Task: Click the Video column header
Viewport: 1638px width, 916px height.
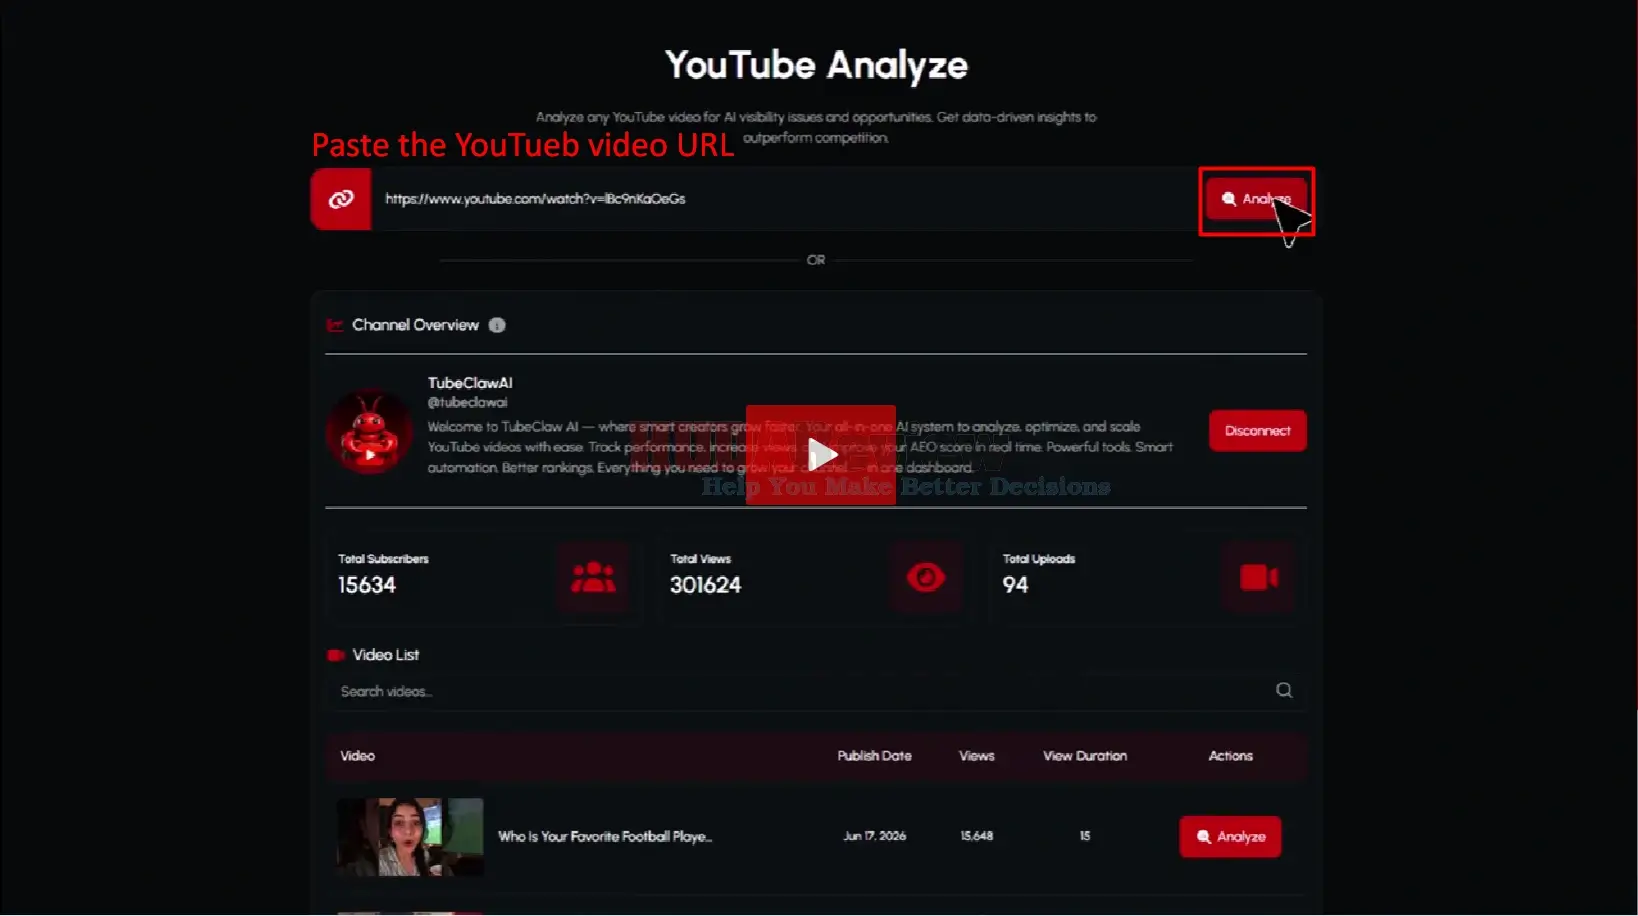Action: pyautogui.click(x=357, y=756)
